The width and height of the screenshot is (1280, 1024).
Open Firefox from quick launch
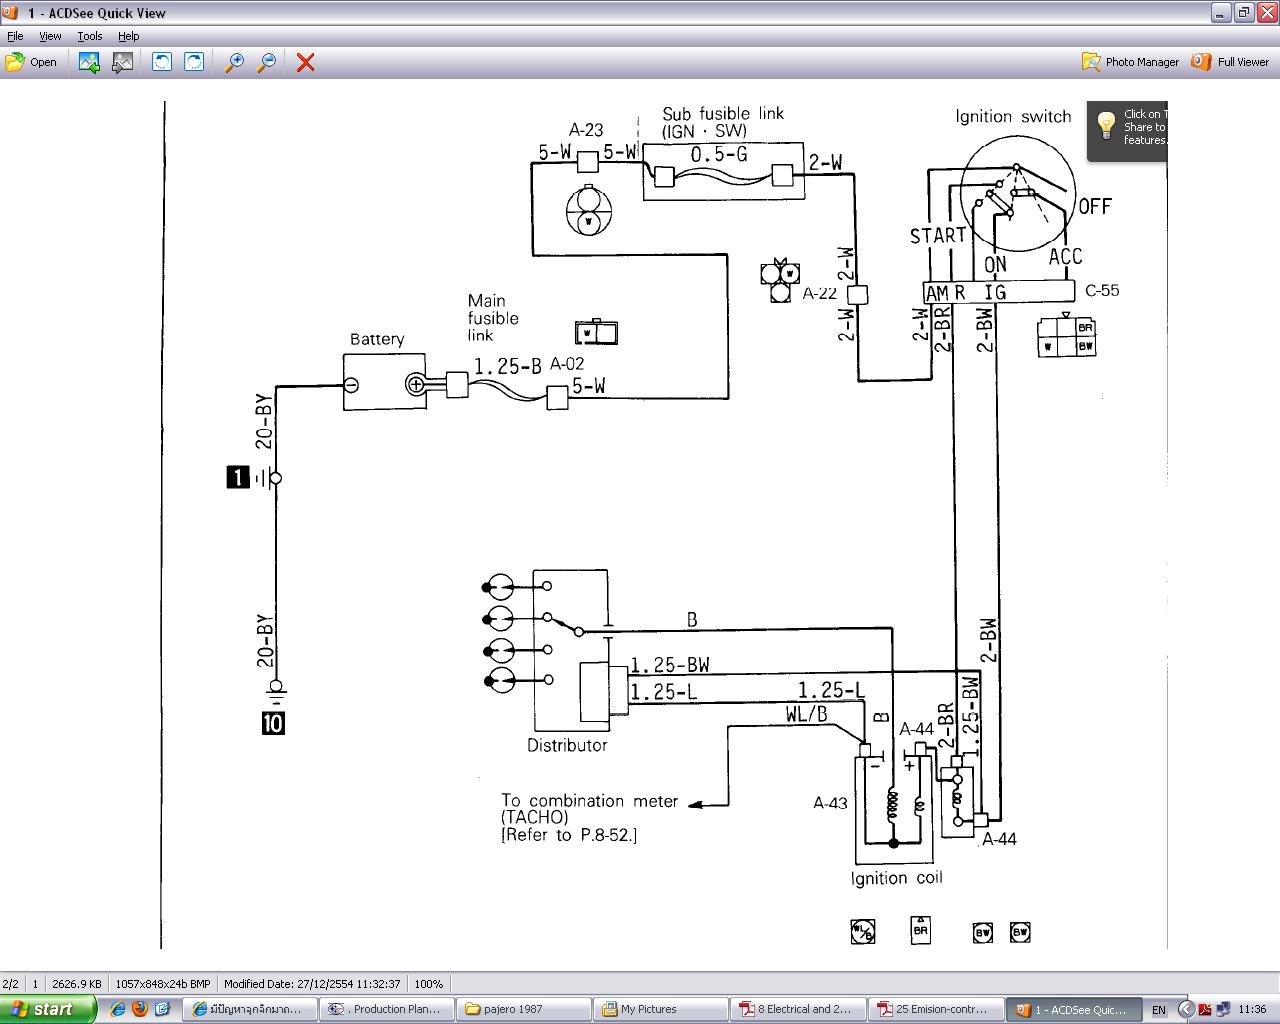(140, 1009)
